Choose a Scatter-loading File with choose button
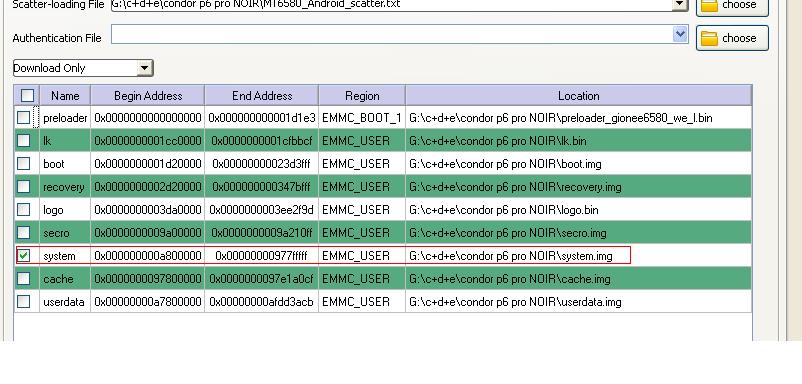The width and height of the screenshot is (802, 384). [x=732, y=7]
